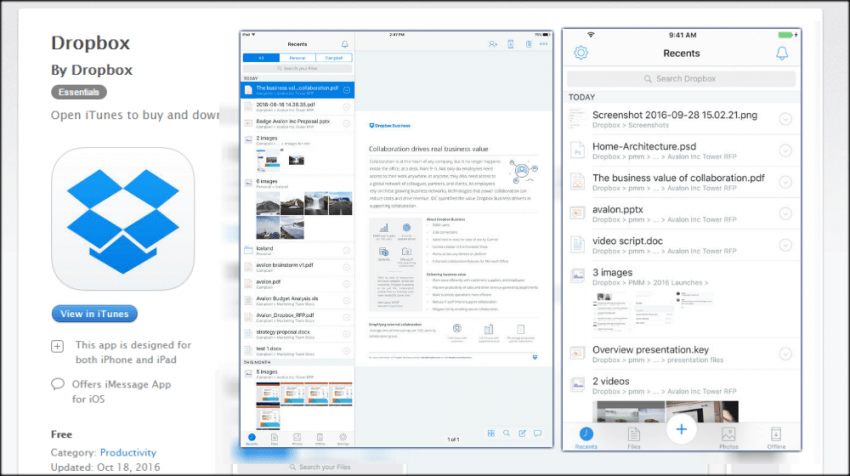The width and height of the screenshot is (850, 476).
Task: Click the trash delete icon in iPad toolbar
Action: (528, 44)
